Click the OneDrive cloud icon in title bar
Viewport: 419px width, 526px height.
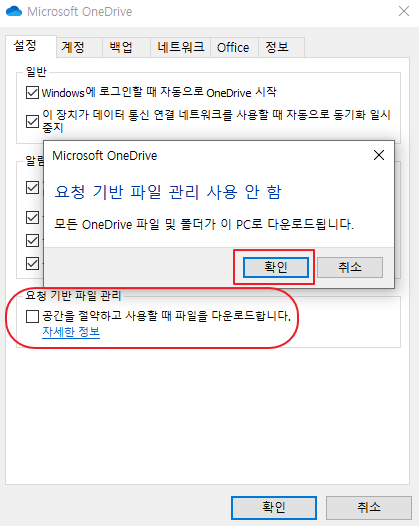[x=14, y=11]
